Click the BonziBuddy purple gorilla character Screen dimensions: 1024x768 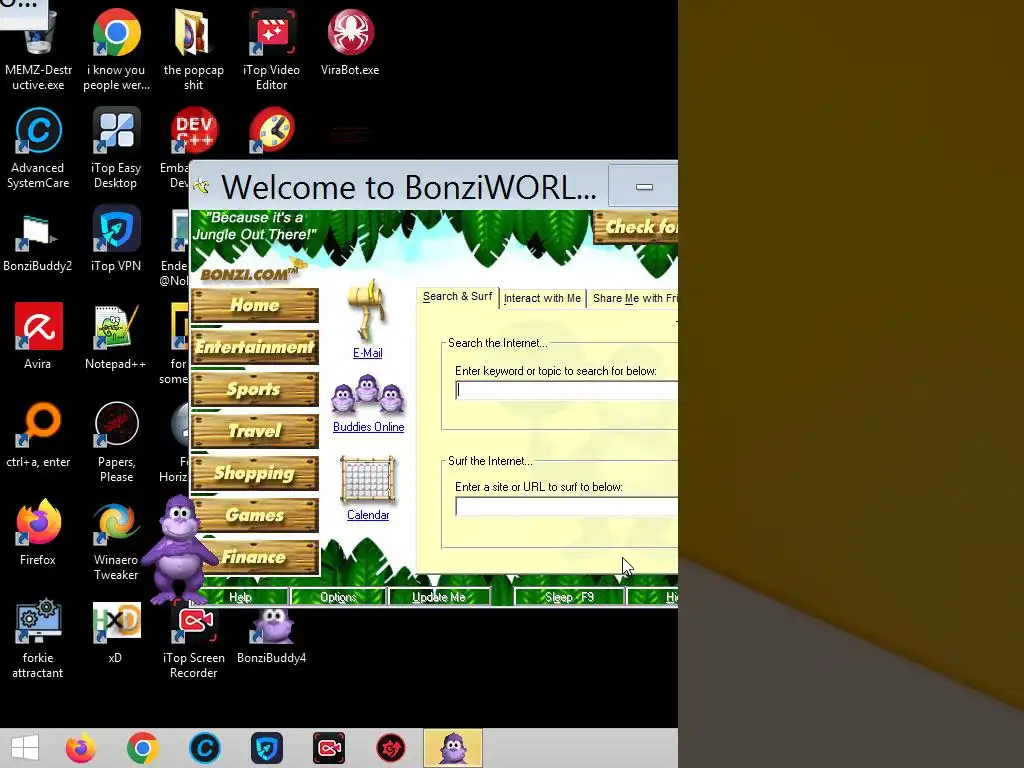click(x=178, y=549)
